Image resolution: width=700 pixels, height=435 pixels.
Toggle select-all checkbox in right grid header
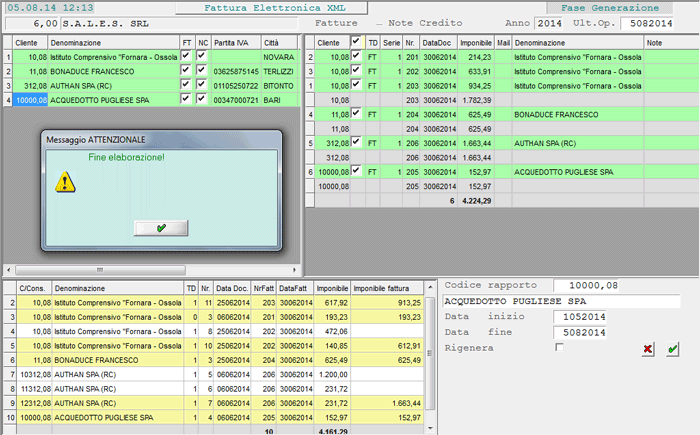click(357, 43)
